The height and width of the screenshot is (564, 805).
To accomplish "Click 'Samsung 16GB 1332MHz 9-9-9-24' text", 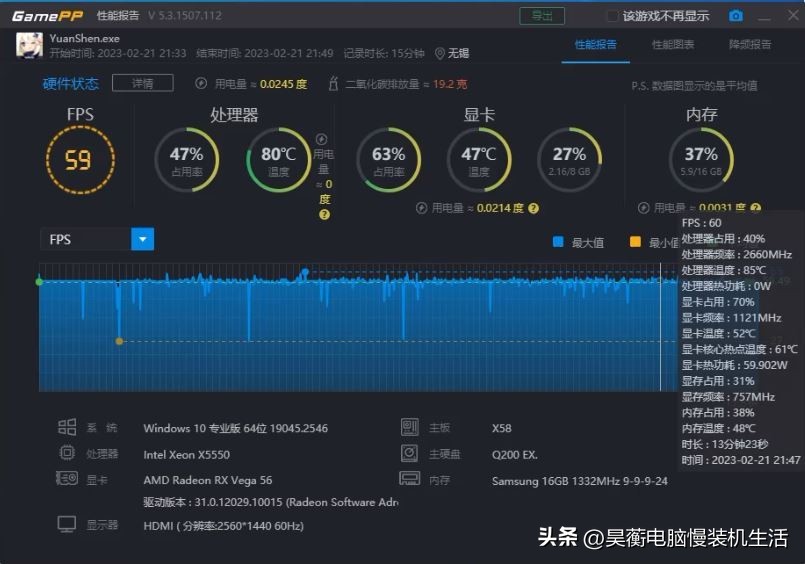I will click(x=580, y=481).
